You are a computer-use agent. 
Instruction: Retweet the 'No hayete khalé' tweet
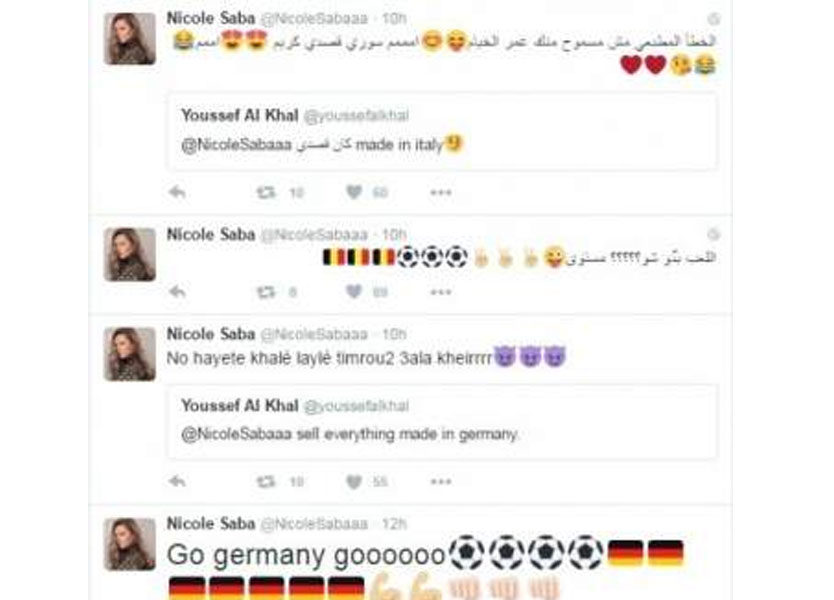click(266, 481)
